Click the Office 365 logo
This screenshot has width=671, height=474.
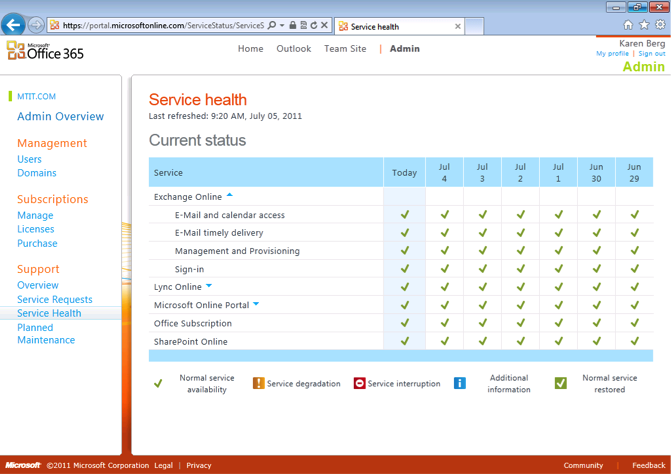tap(45, 51)
